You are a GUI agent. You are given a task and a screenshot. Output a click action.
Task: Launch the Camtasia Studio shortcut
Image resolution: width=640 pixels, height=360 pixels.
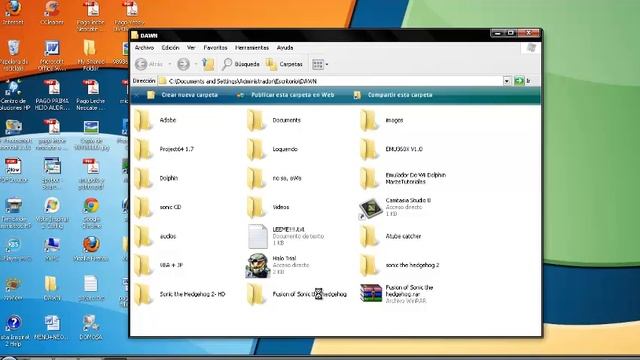(x=395, y=207)
